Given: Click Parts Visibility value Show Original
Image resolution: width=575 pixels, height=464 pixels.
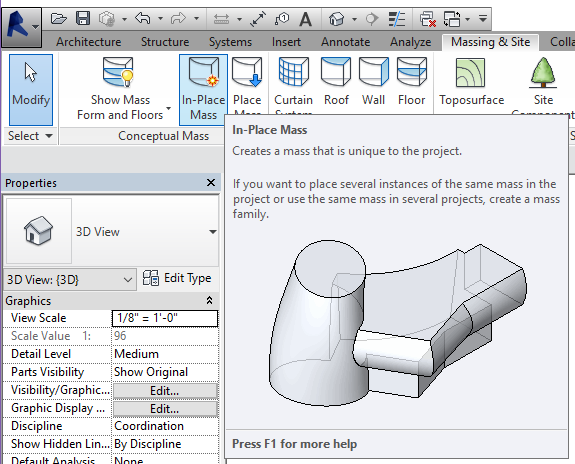Looking at the screenshot, I should (165, 372).
